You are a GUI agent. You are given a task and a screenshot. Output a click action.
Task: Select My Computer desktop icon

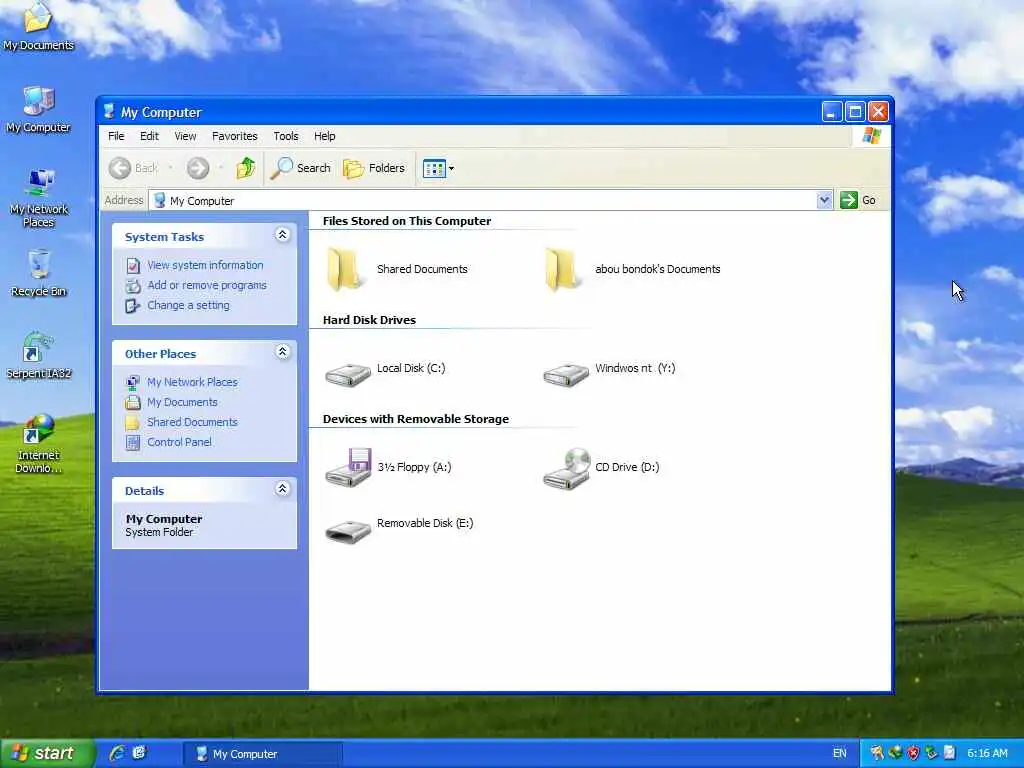(39, 109)
